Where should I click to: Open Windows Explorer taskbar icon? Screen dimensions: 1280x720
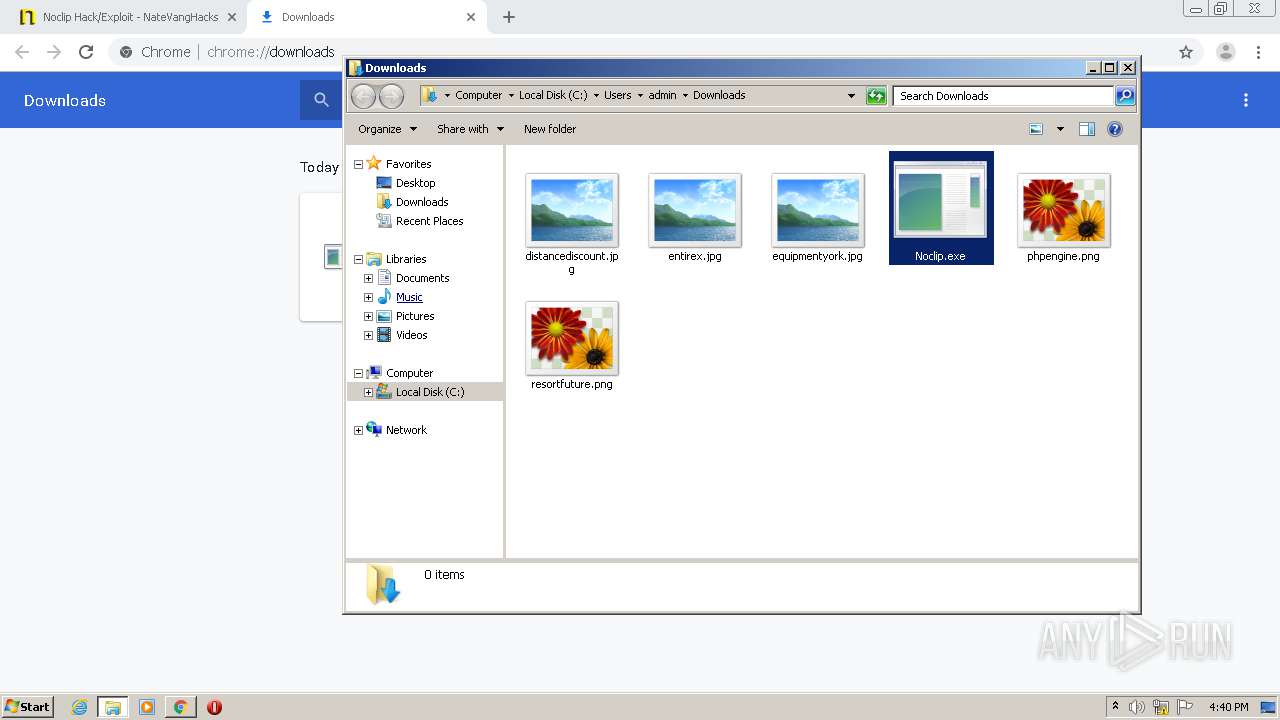[x=113, y=707]
